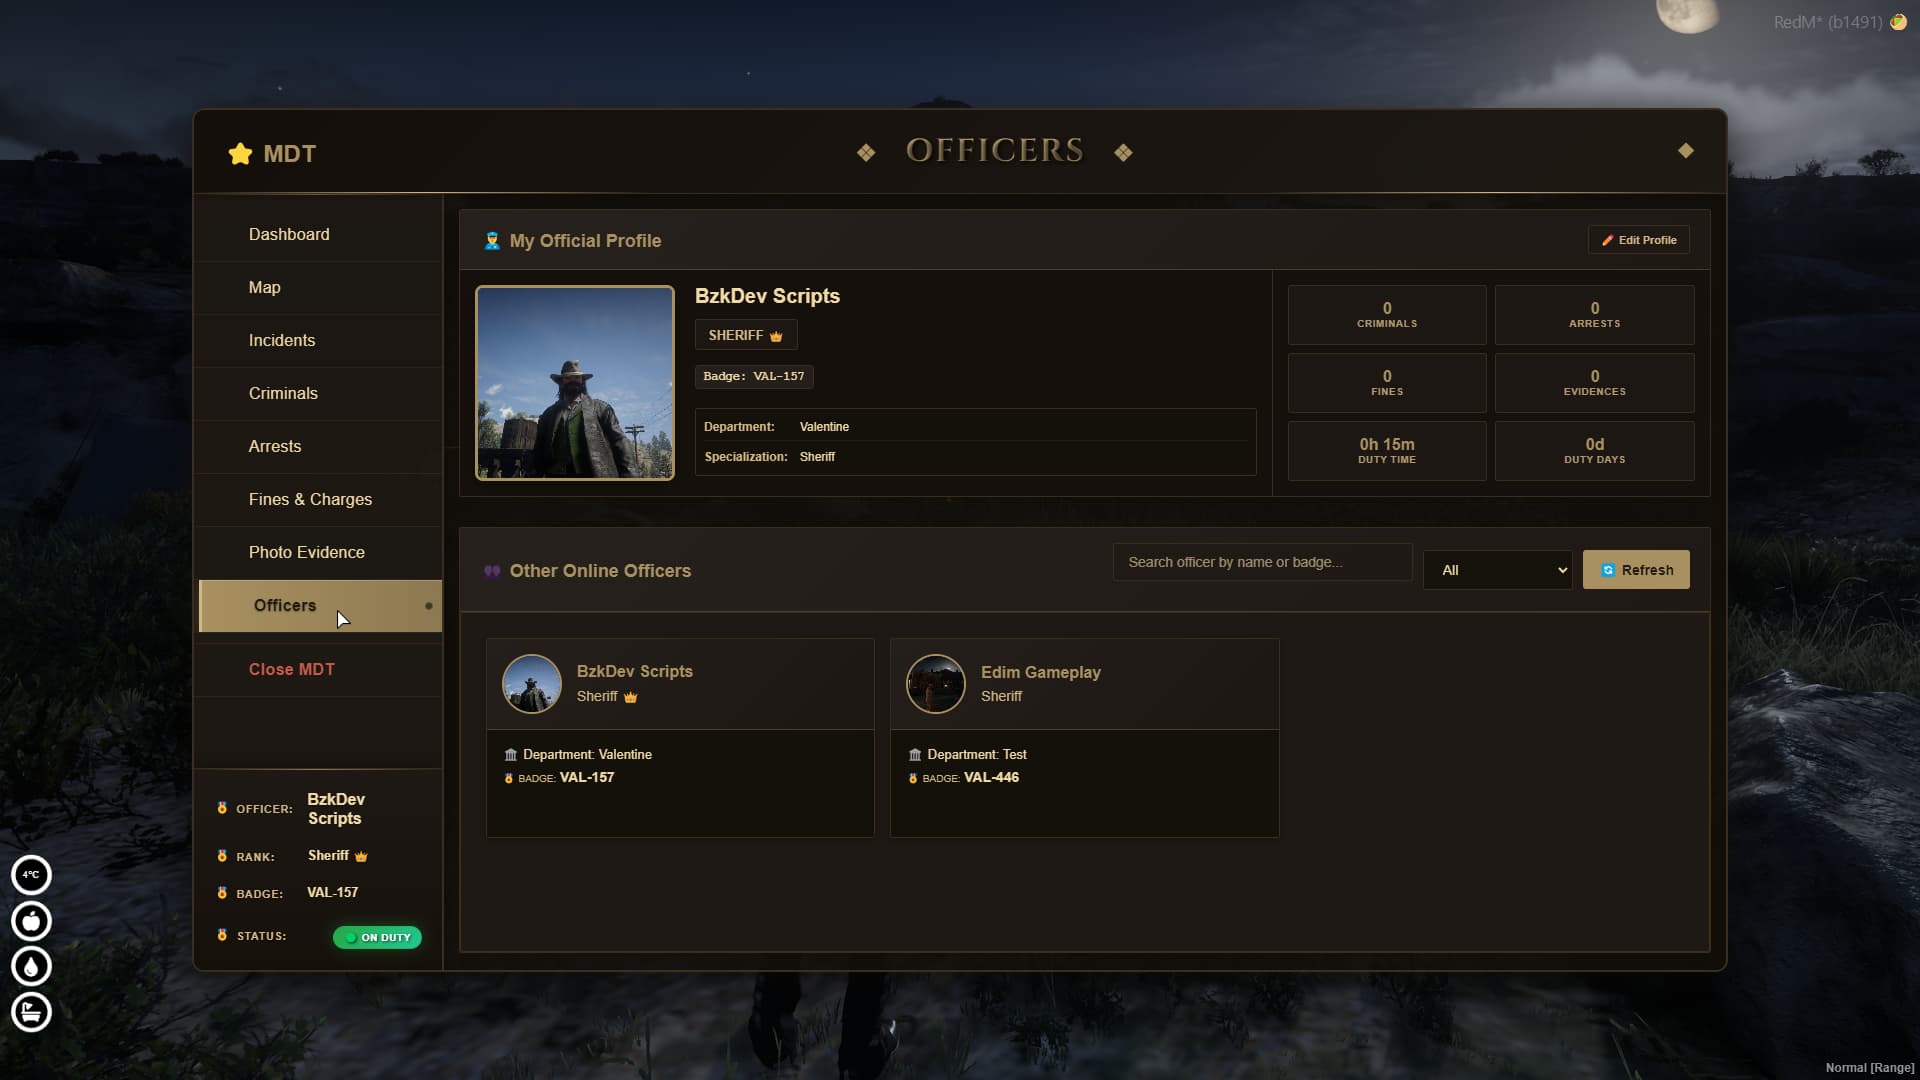
Task: Open the Dashboard menu item
Action: 289,234
